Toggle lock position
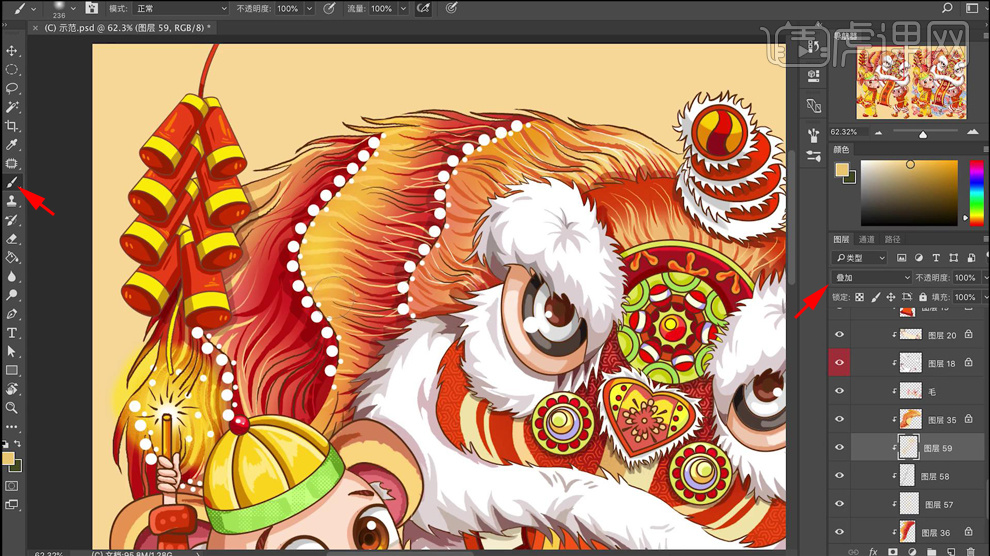 [x=891, y=297]
